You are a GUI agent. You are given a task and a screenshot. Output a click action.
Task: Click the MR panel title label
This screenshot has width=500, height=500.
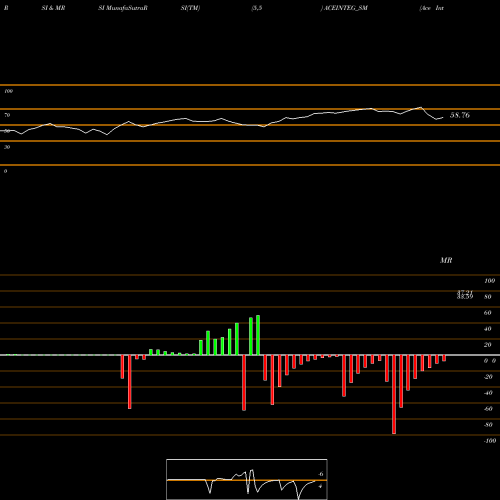pos(446,260)
